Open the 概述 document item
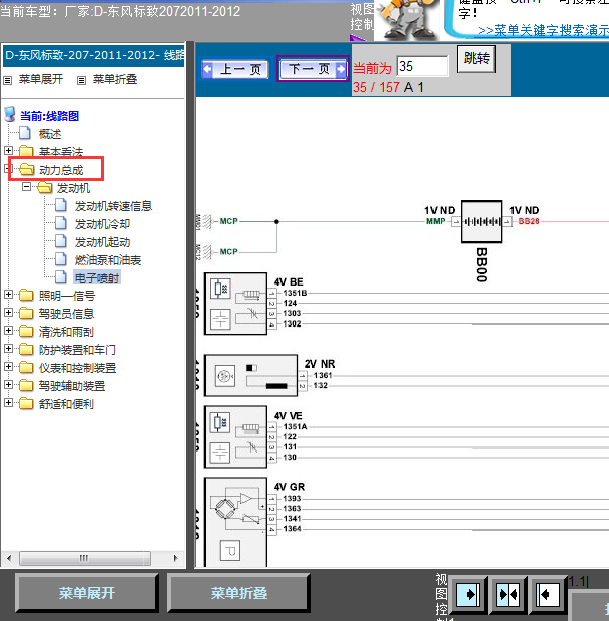This screenshot has height=621, width=609. pos(50,134)
